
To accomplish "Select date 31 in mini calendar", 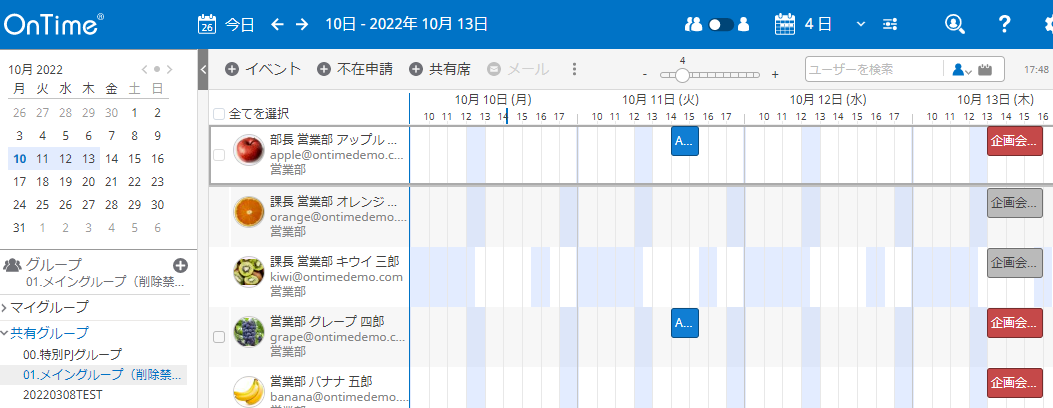I will coord(19,227).
